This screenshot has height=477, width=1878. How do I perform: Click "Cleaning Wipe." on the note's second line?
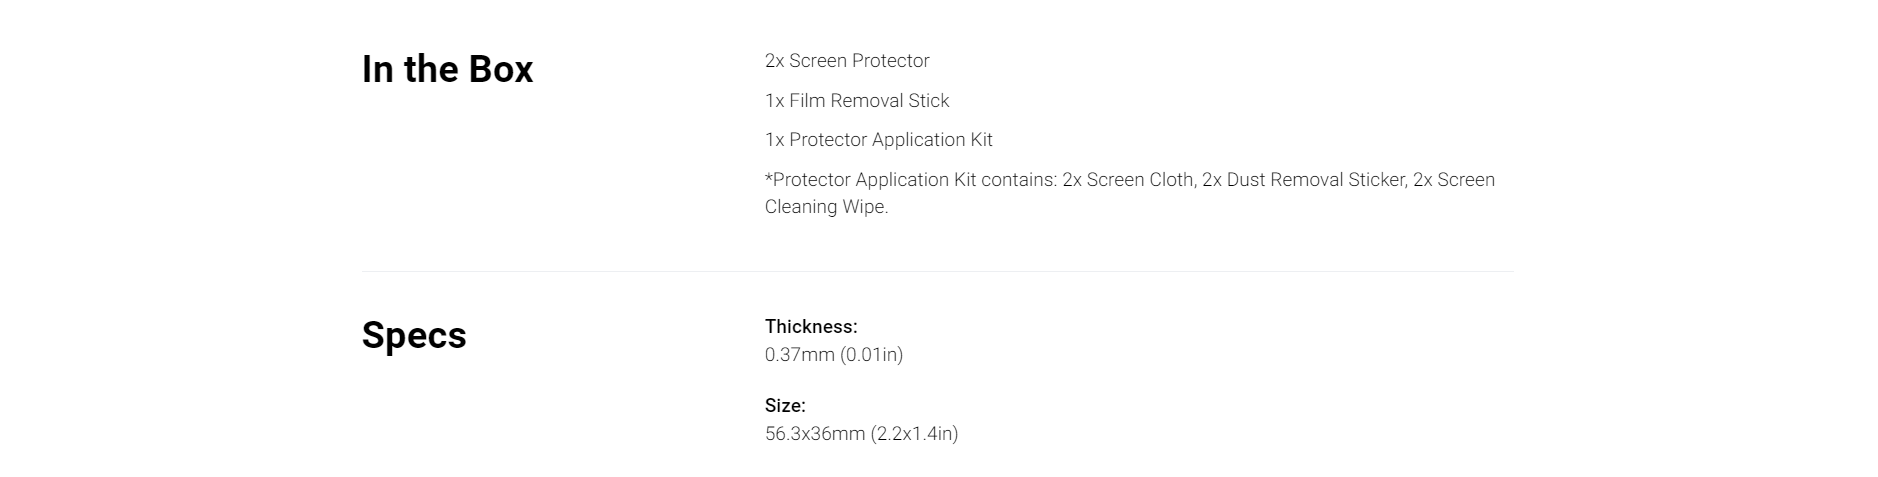pos(826,207)
